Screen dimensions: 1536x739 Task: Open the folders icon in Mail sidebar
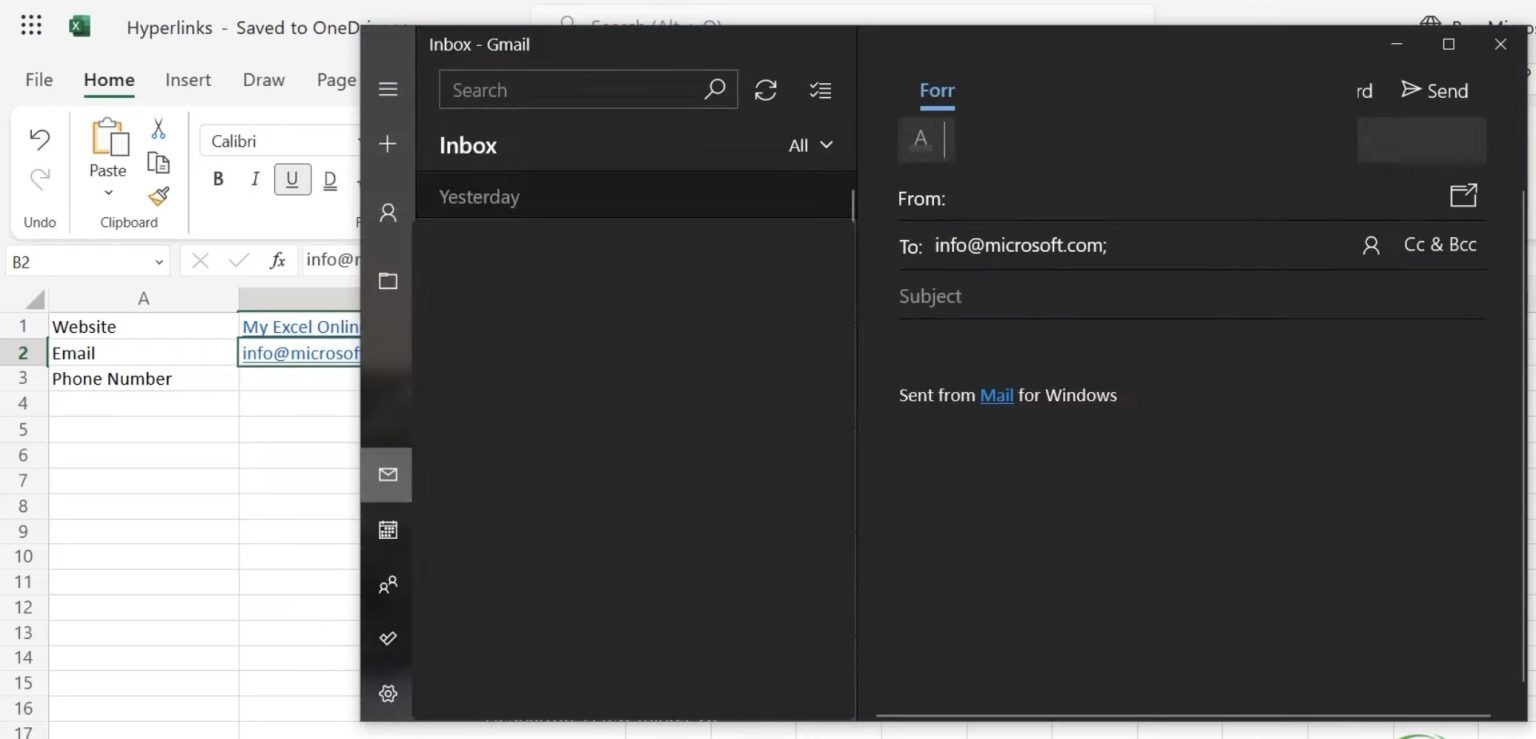388,281
